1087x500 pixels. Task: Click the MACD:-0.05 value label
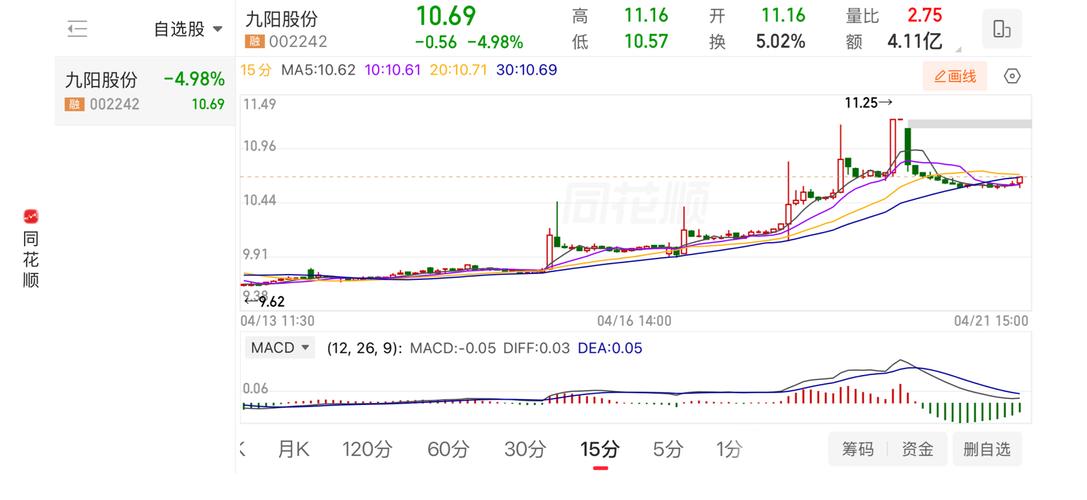(x=453, y=348)
